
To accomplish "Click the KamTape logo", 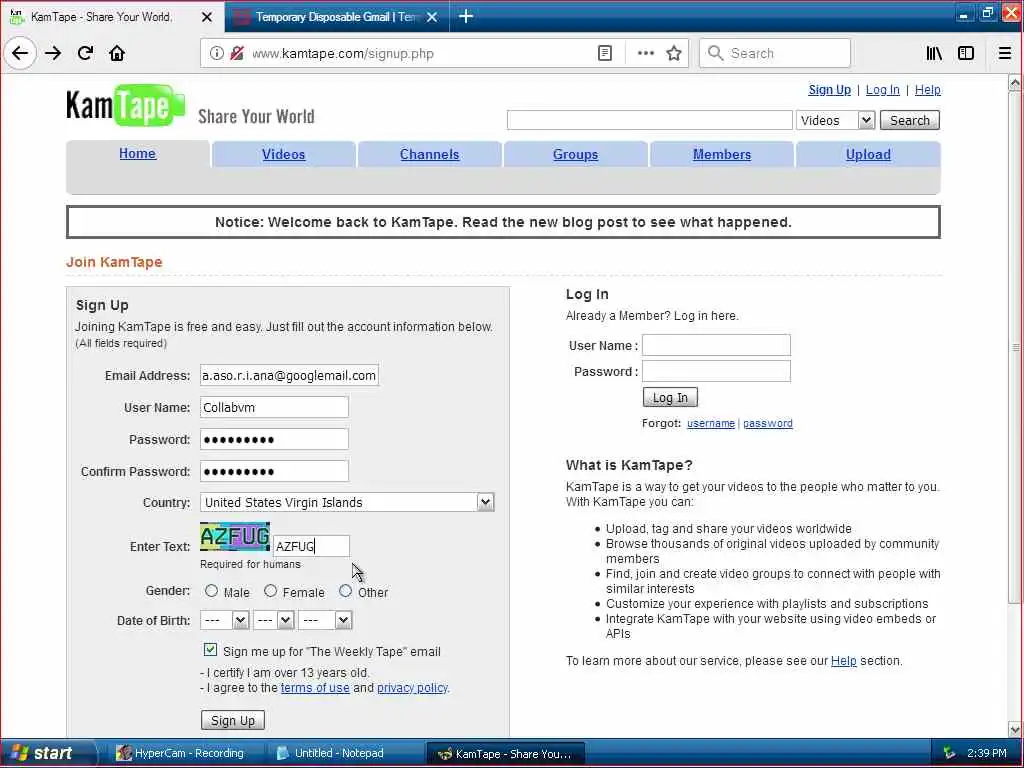I will pos(125,105).
